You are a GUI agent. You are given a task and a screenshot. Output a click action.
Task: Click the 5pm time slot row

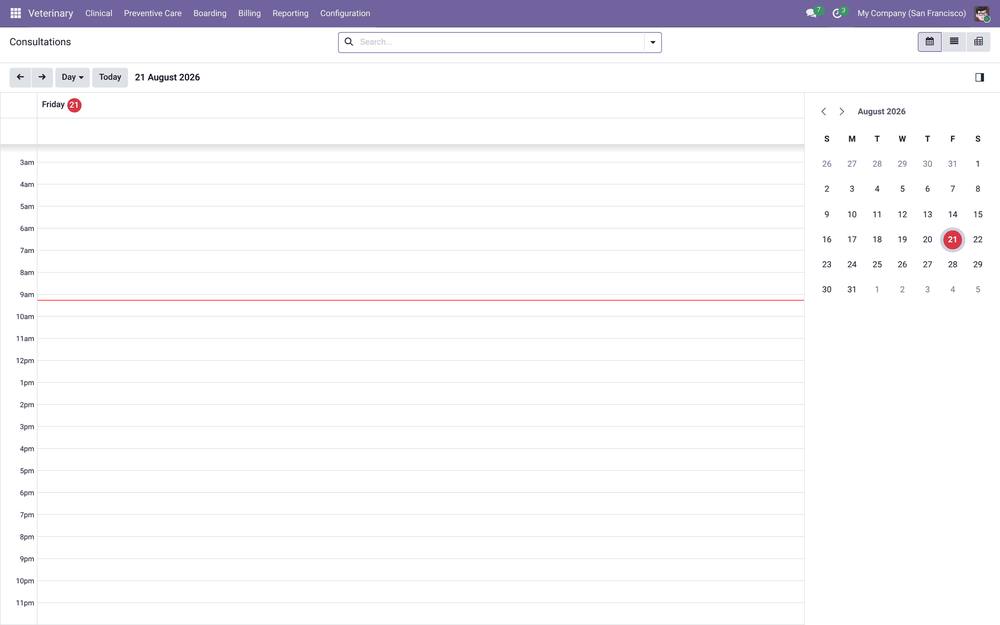coord(421,482)
